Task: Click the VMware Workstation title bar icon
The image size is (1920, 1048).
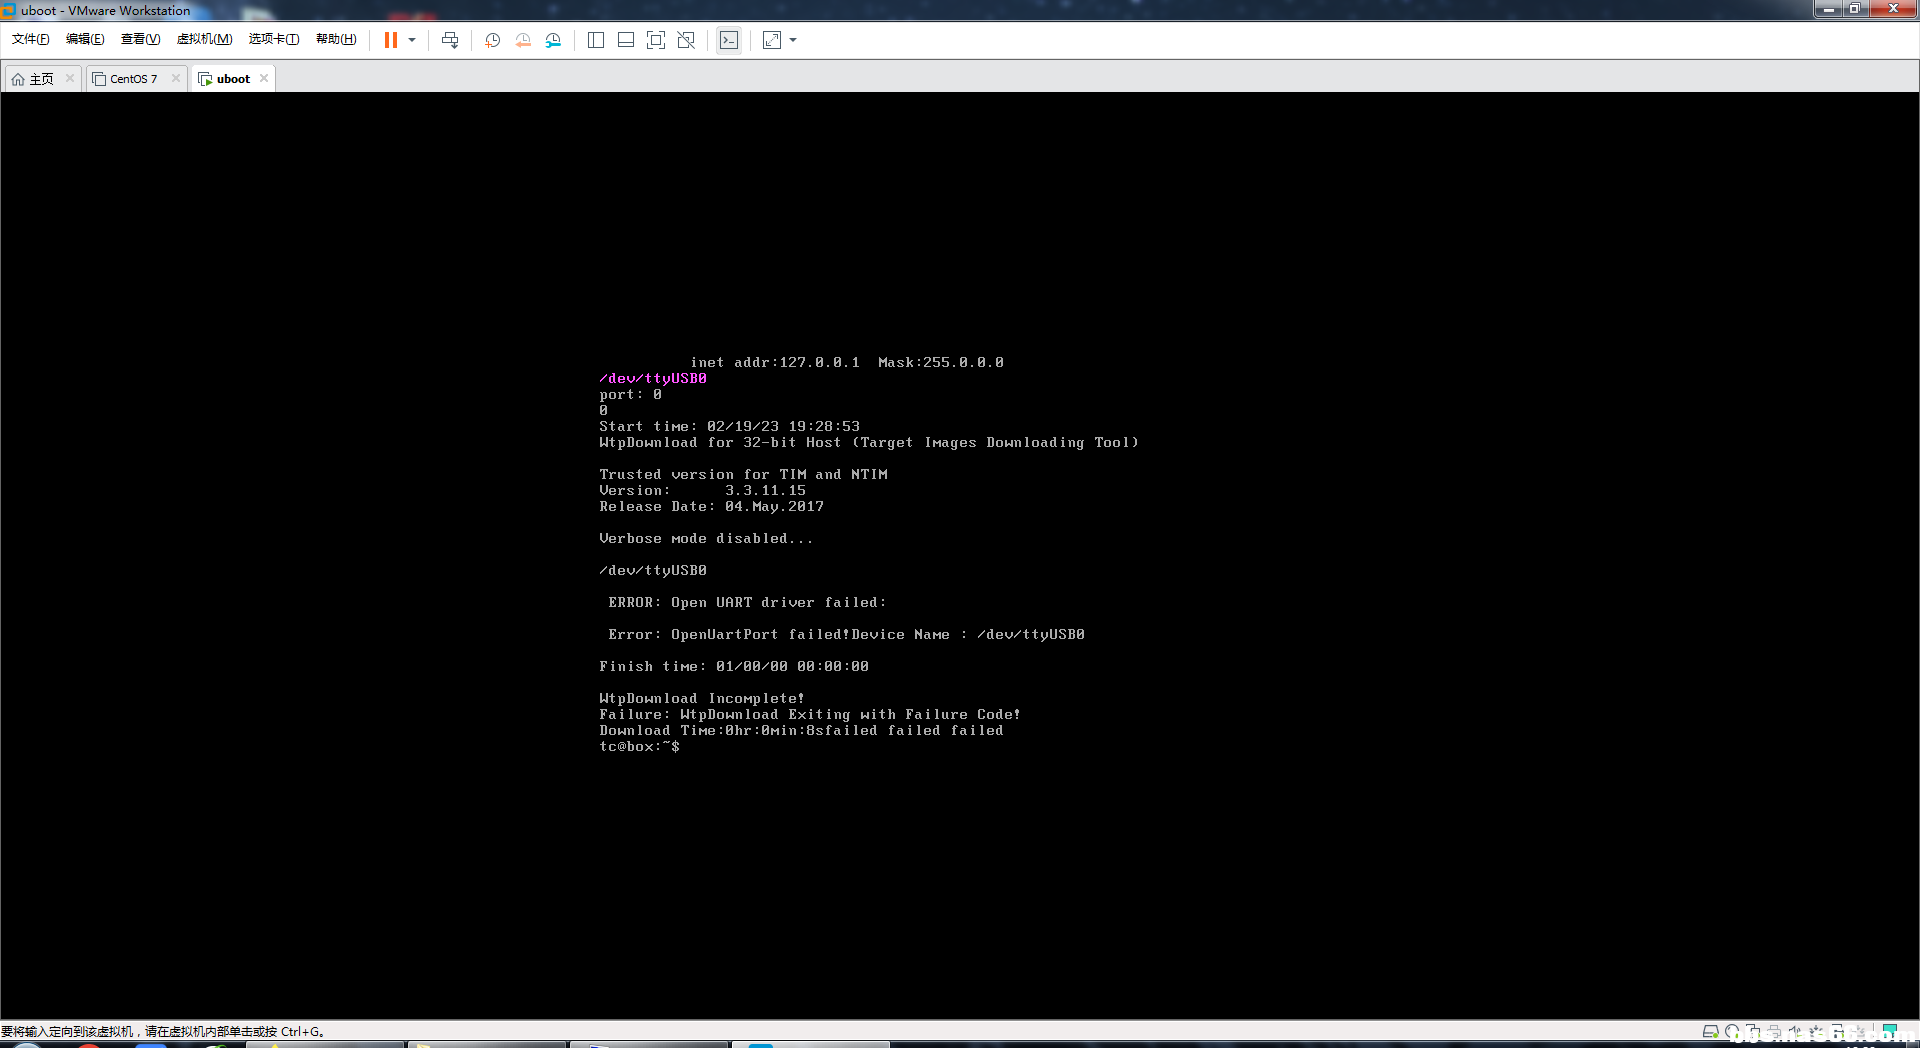Action: [9, 10]
